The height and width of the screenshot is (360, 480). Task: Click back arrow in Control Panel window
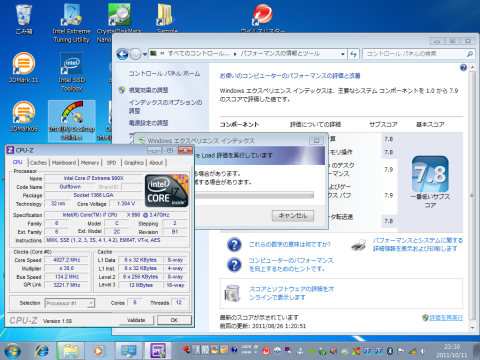pyautogui.click(x=122, y=54)
